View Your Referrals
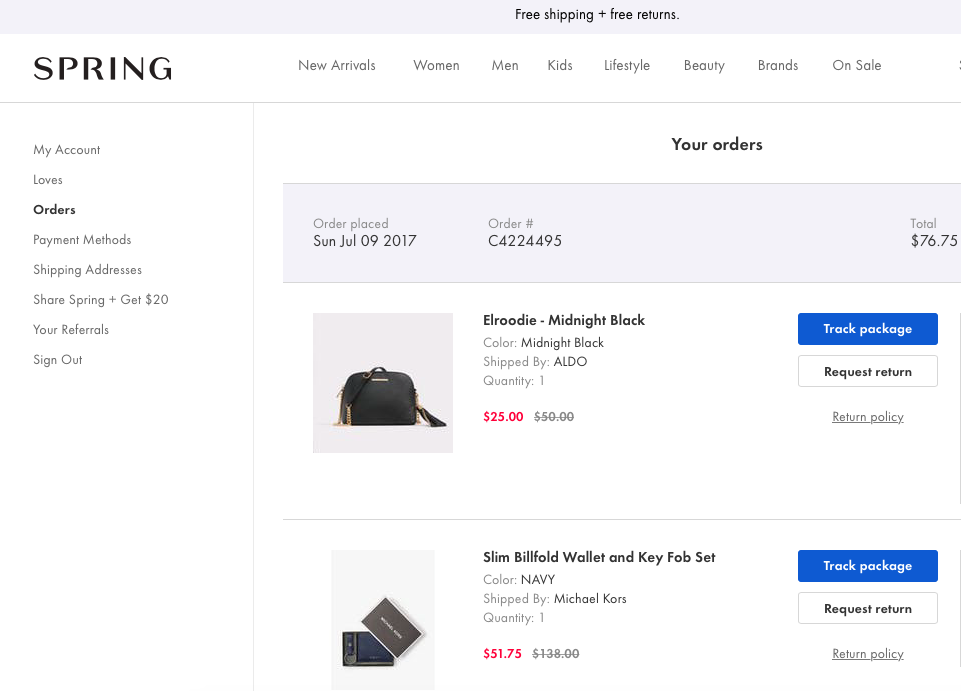 [71, 330]
